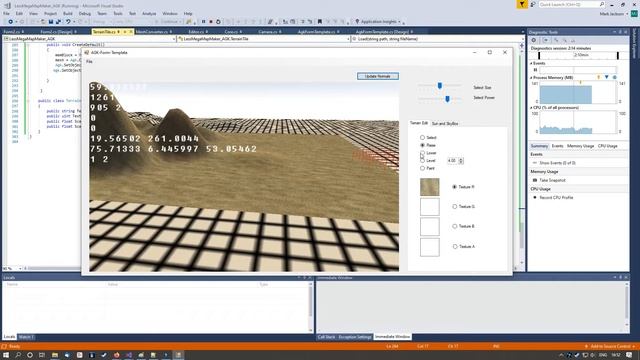Switch to the Sun and SkyBox tab
Screen dimensions: 640x360
pyautogui.click(x=445, y=123)
